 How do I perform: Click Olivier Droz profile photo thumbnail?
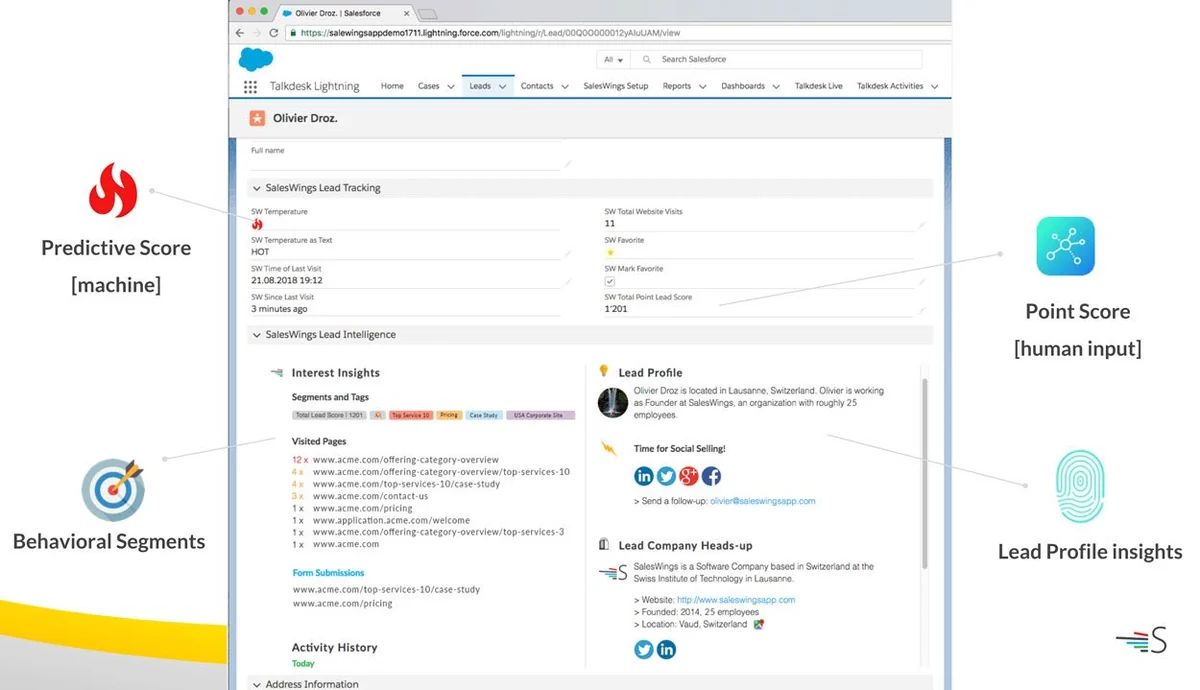click(x=613, y=403)
